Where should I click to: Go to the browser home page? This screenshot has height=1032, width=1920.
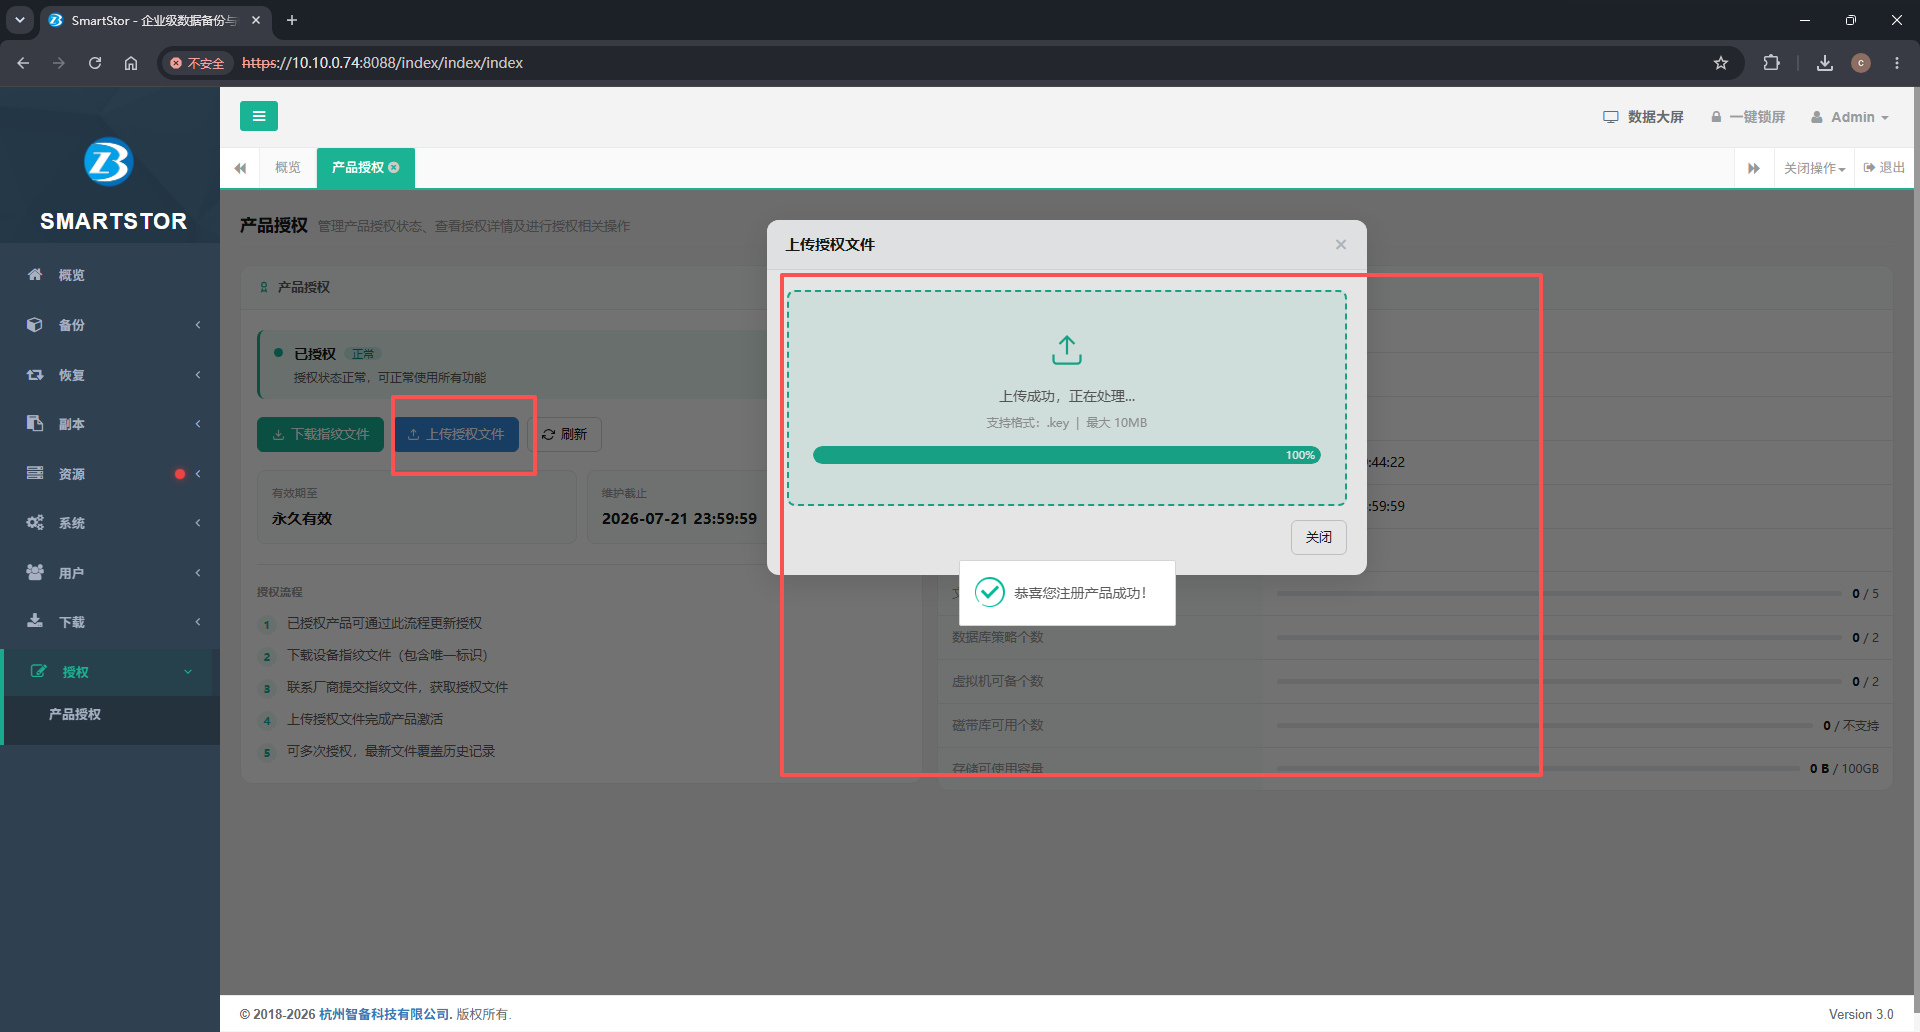[131, 63]
